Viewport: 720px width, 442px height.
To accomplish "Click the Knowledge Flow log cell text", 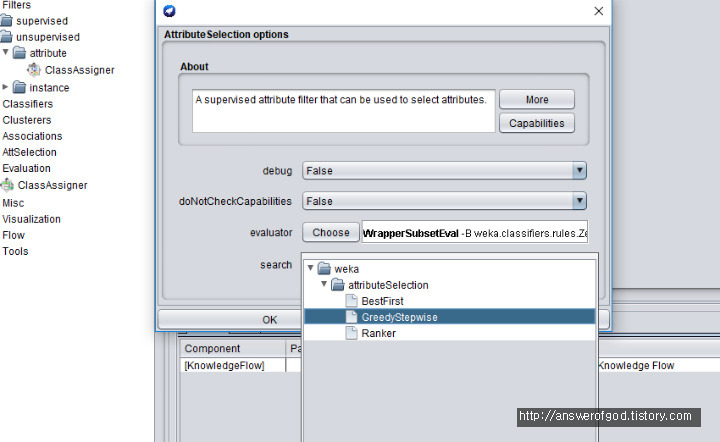I will click(x=636, y=365).
